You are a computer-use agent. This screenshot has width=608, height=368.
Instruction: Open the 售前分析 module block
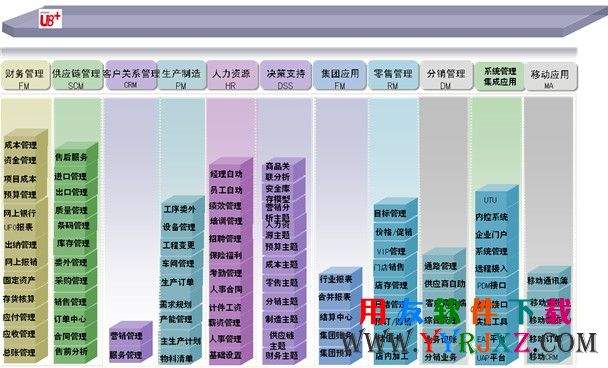coord(71,351)
